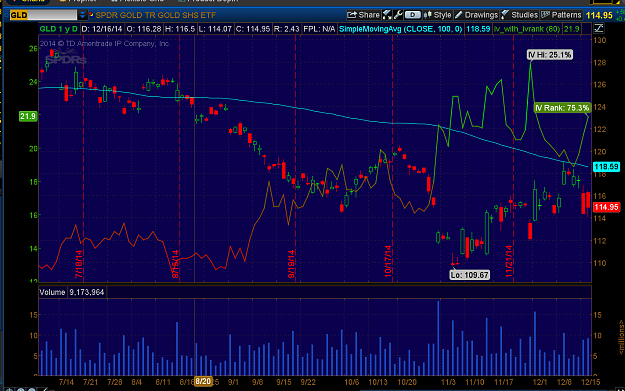Click the Lo: 109.67 price bubble
This screenshot has height=391, width=625.
(x=470, y=275)
